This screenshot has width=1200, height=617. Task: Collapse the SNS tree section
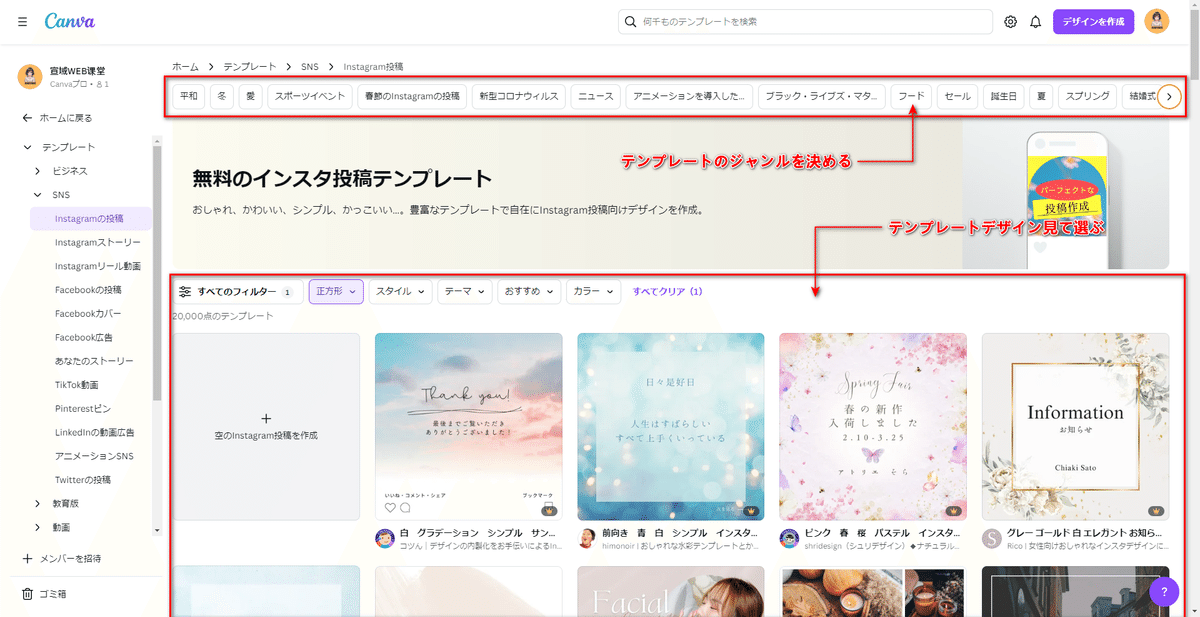click(38, 195)
